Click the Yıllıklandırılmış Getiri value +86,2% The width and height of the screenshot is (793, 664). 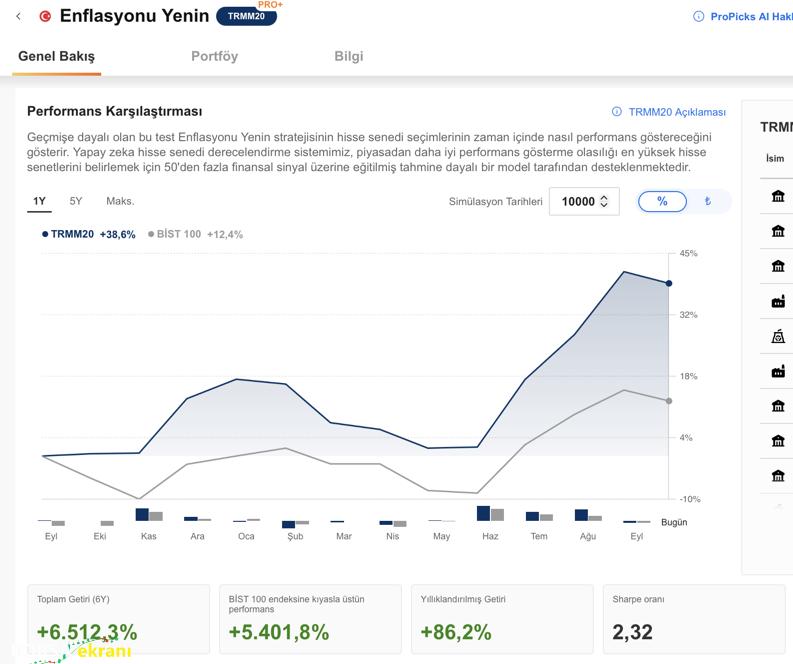pos(456,632)
